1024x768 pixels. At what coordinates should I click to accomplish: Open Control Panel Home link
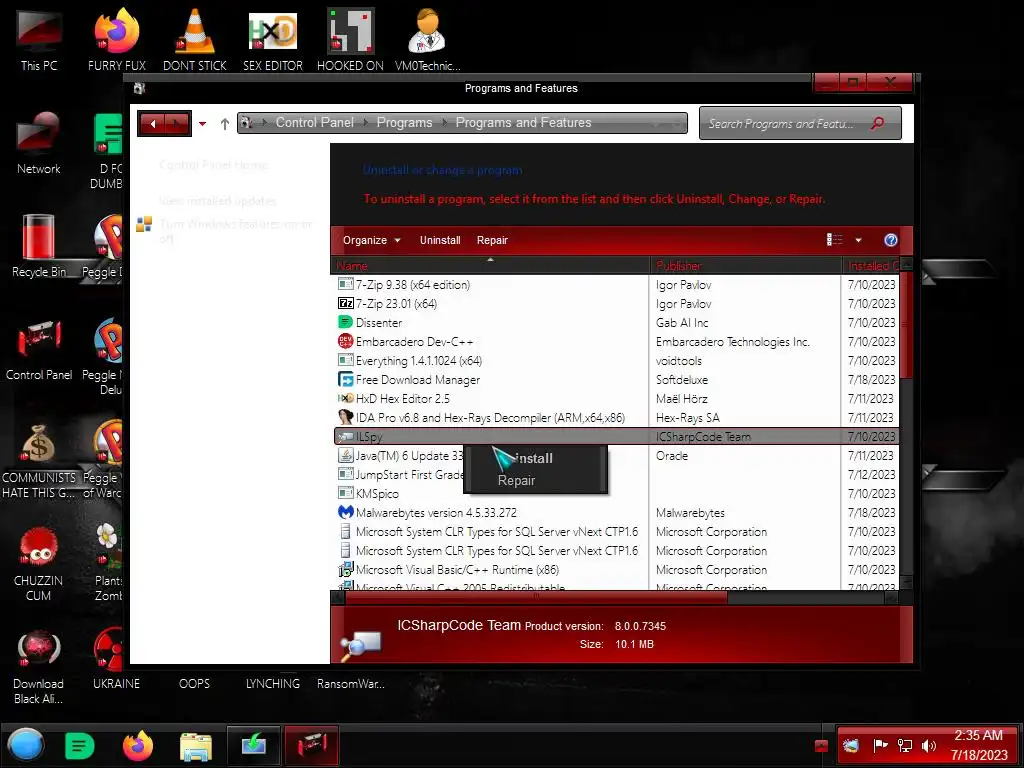point(213,165)
